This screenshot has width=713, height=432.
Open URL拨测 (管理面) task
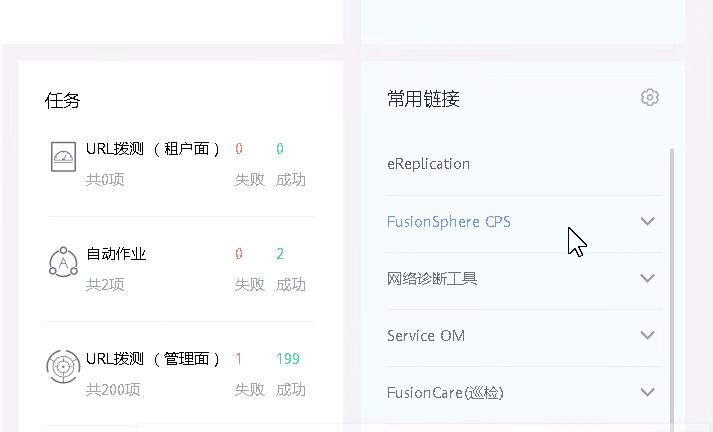click(153, 359)
